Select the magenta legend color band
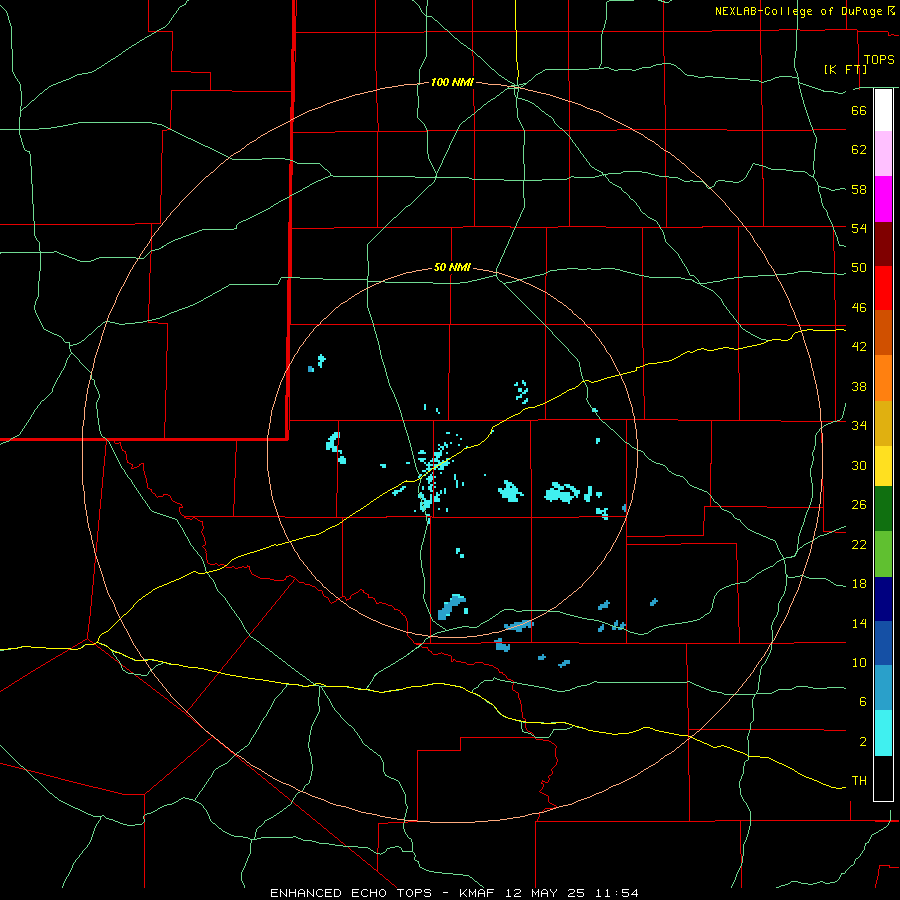Image resolution: width=900 pixels, height=900 pixels. tap(883, 199)
